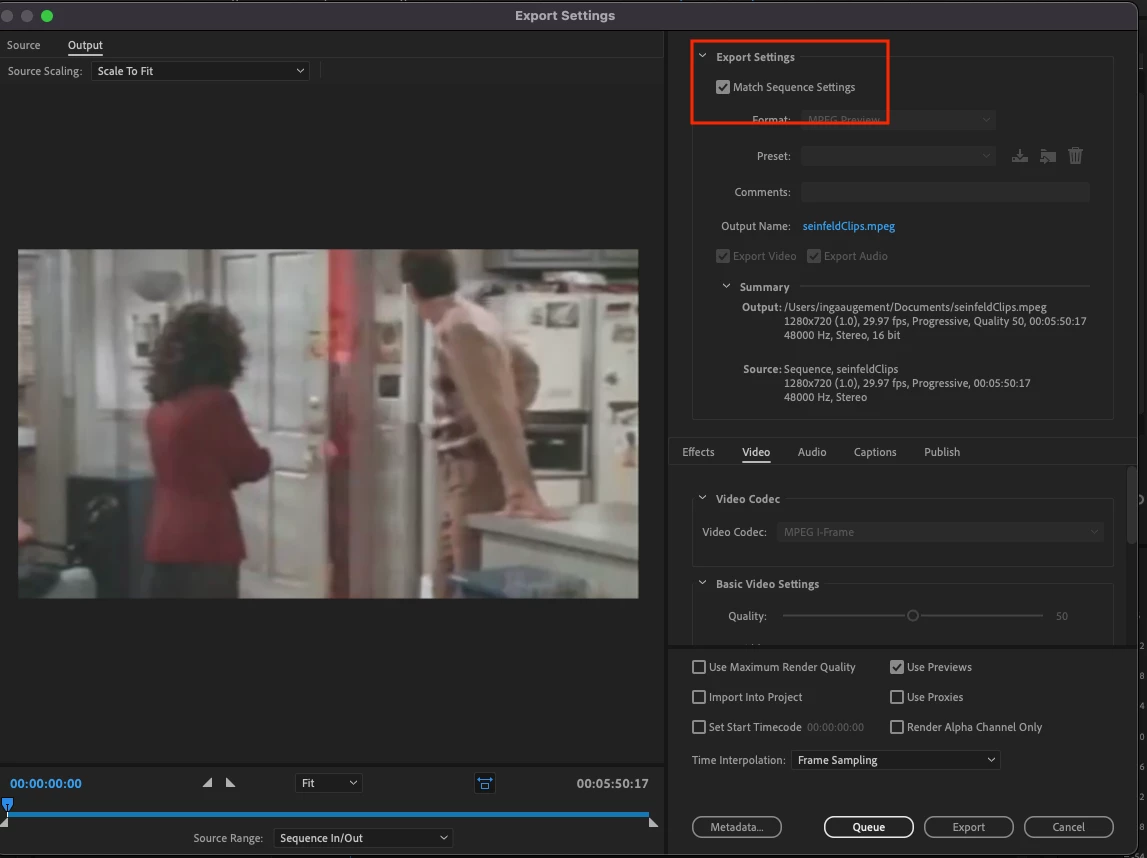Disable the Use Previews checkbox
Viewport: 1147px width, 858px height.
897,667
